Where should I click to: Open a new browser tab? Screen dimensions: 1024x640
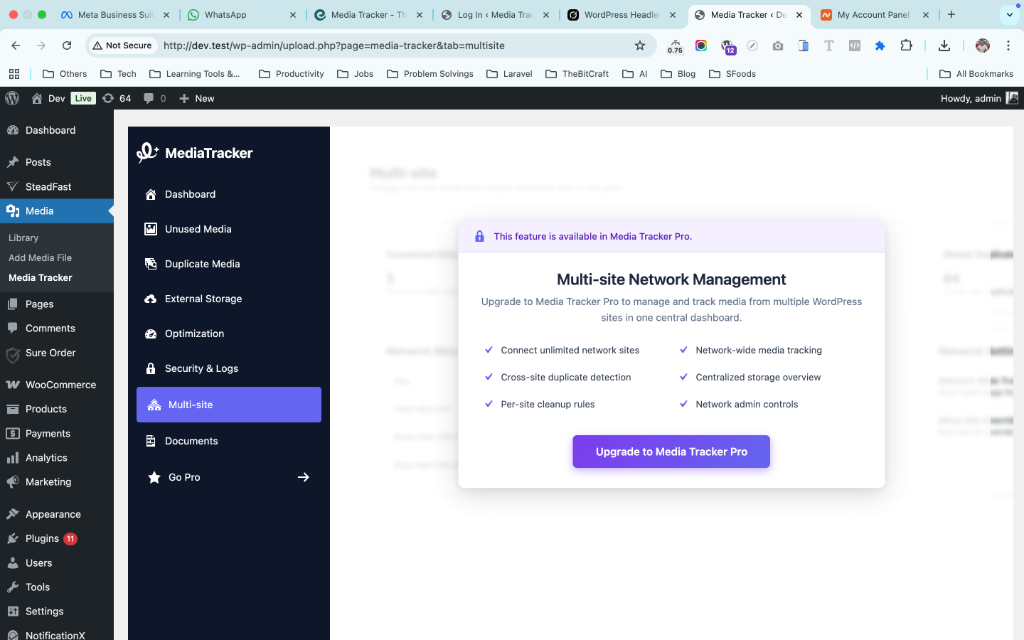(x=952, y=14)
